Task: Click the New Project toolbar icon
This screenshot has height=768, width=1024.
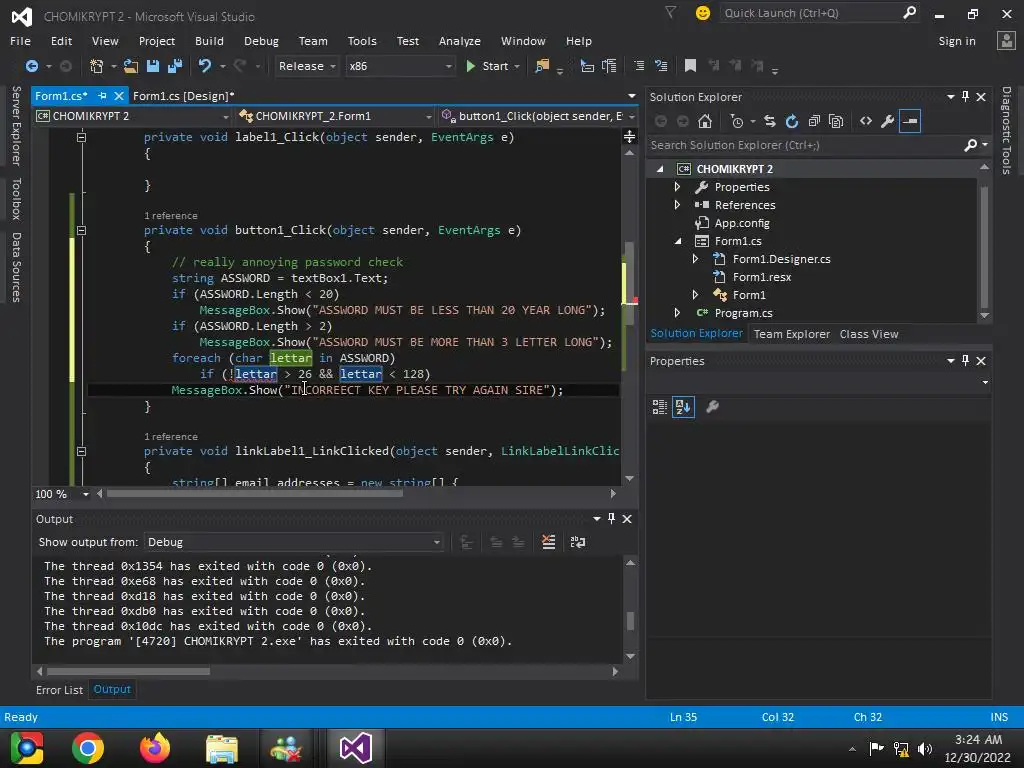Action: (x=97, y=66)
